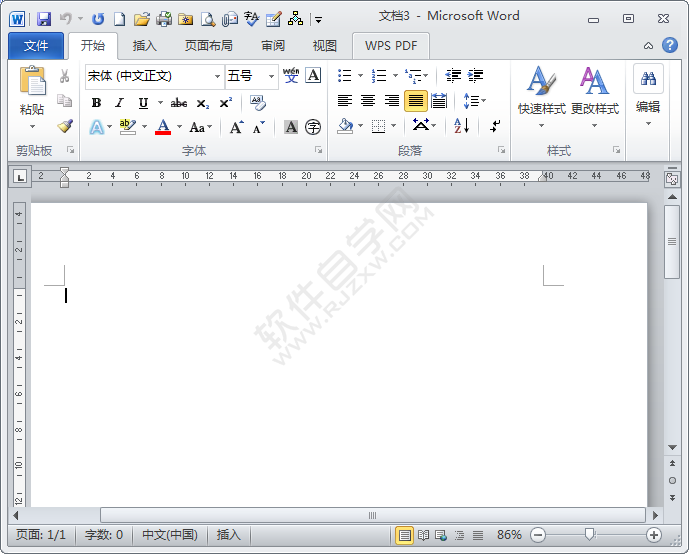This screenshot has height=554, width=689.
Task: Click the Redo repeat icon
Action: 98,19
